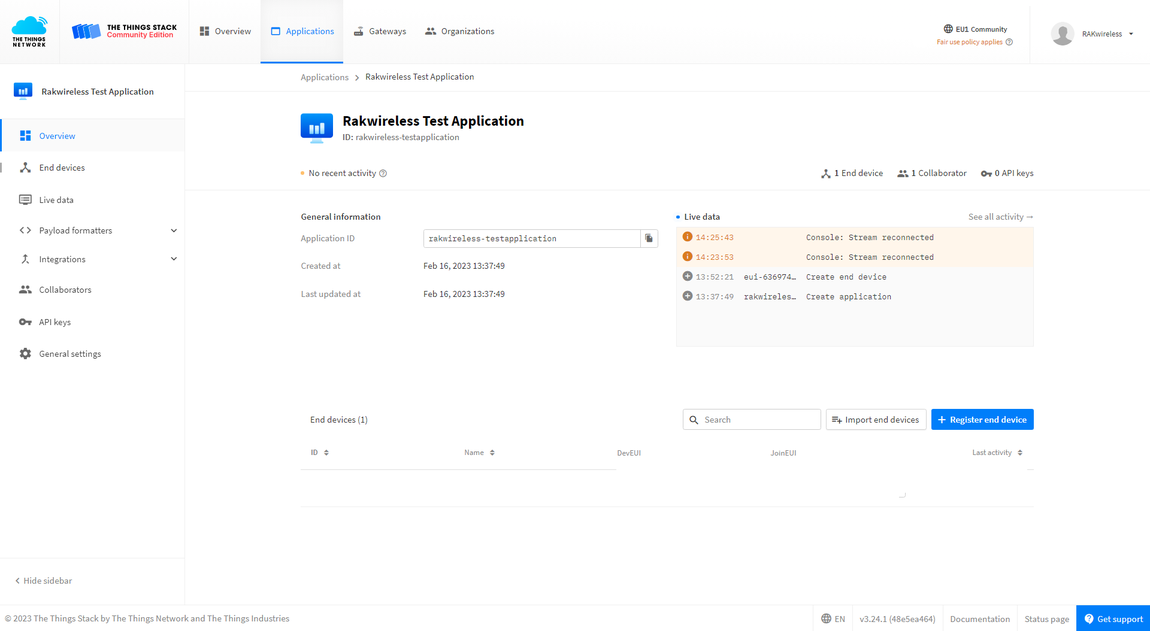Click the Created at date value
The image size is (1150, 631).
pos(464,266)
